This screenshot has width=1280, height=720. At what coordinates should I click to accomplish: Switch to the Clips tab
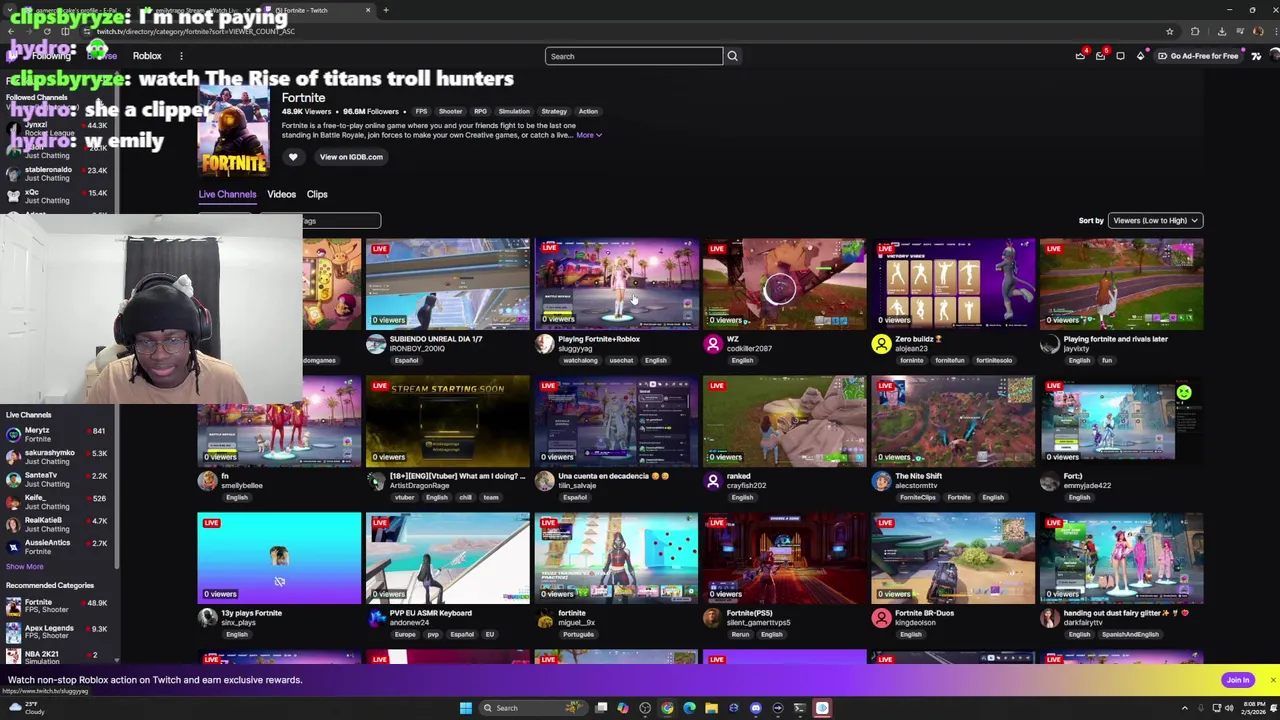317,194
